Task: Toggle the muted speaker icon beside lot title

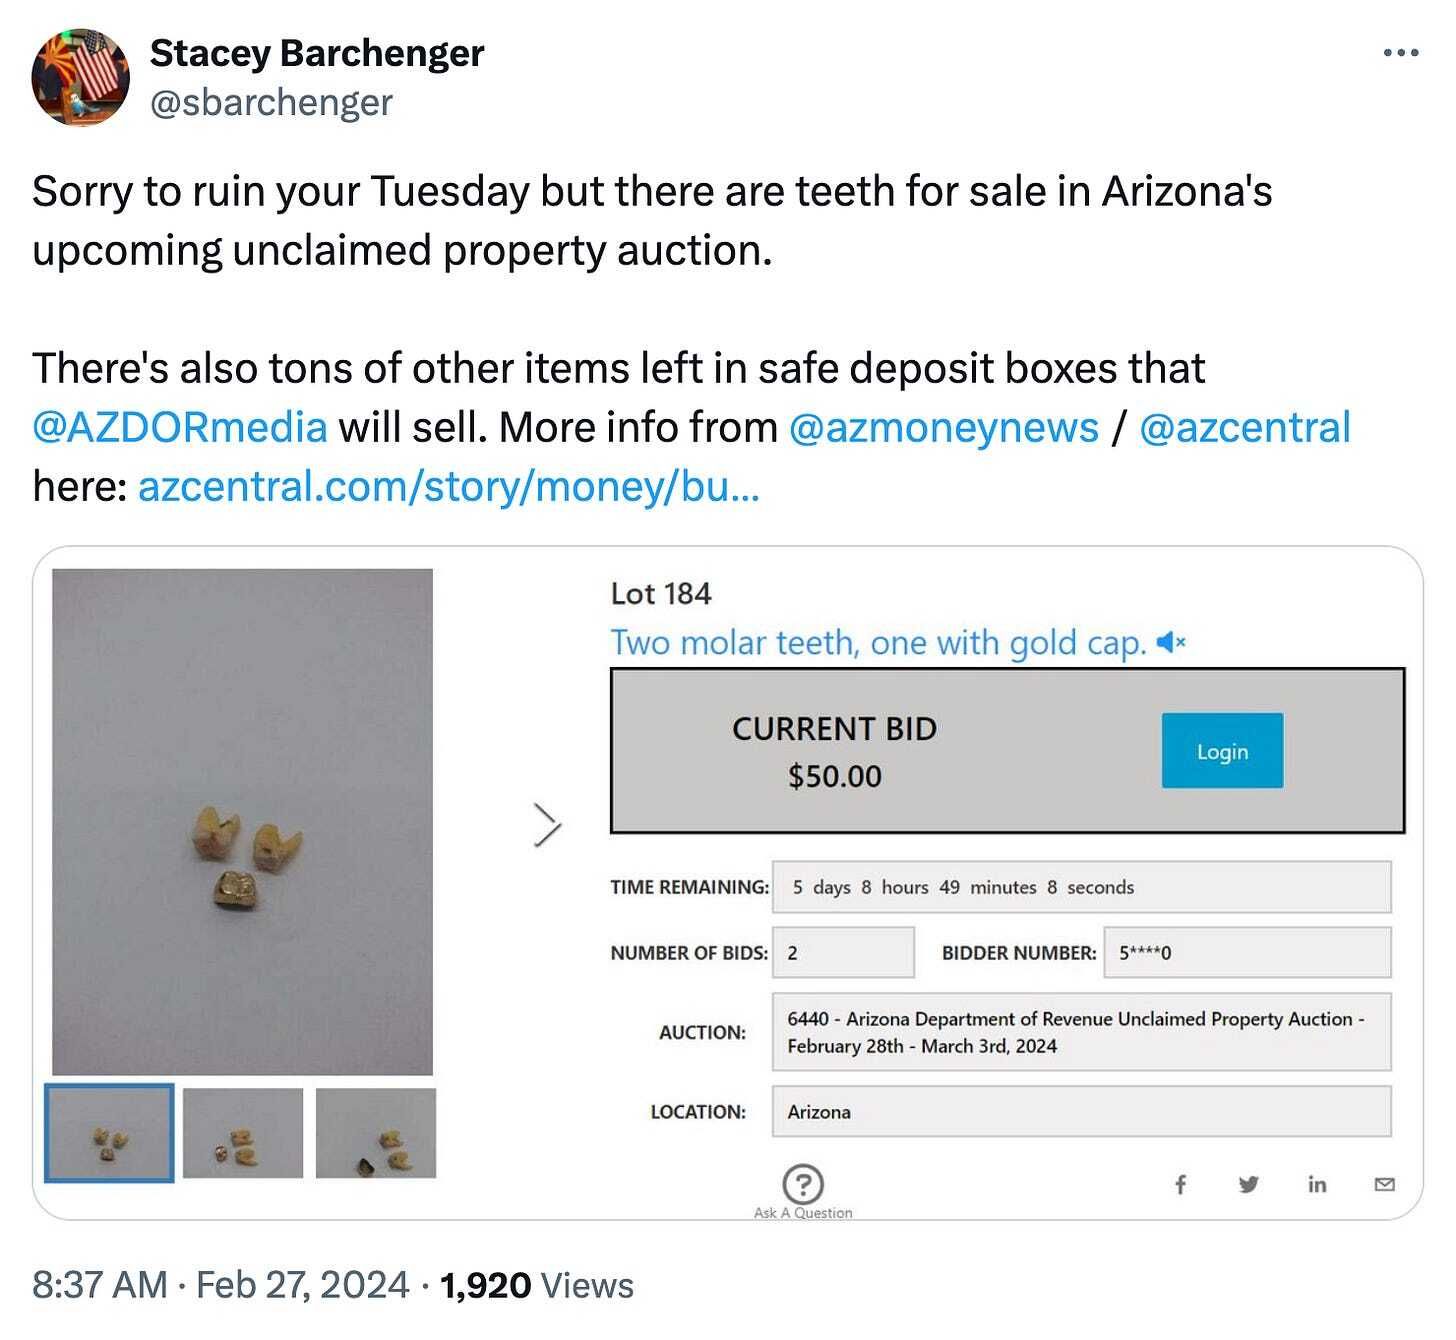Action: (x=1170, y=642)
